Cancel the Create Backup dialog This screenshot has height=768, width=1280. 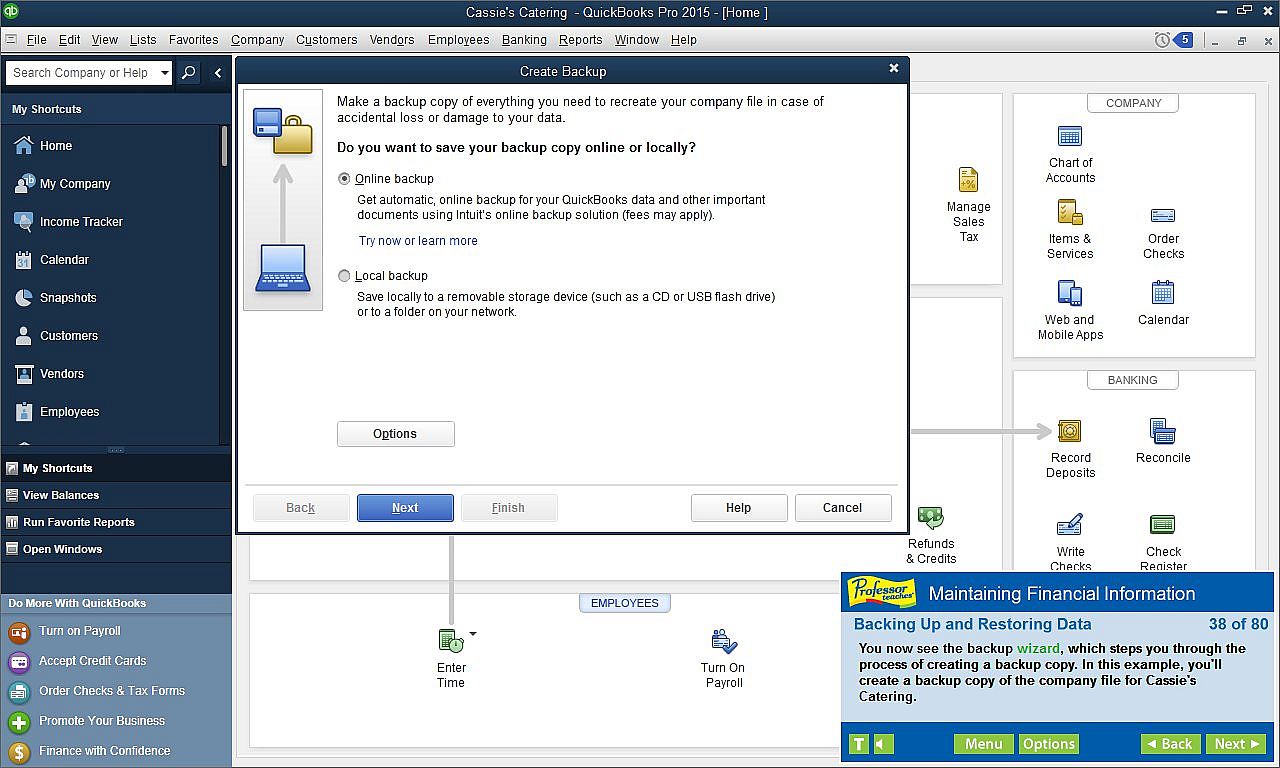click(x=842, y=508)
